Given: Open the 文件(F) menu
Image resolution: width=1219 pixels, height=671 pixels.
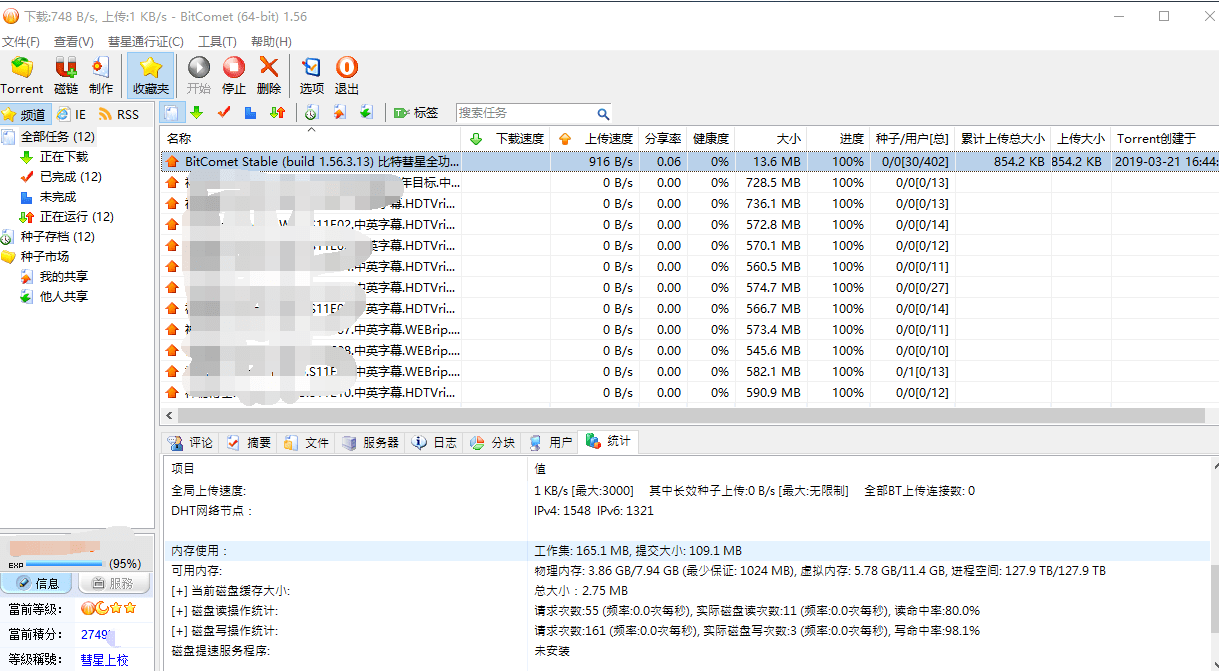Looking at the screenshot, I should point(21,41).
